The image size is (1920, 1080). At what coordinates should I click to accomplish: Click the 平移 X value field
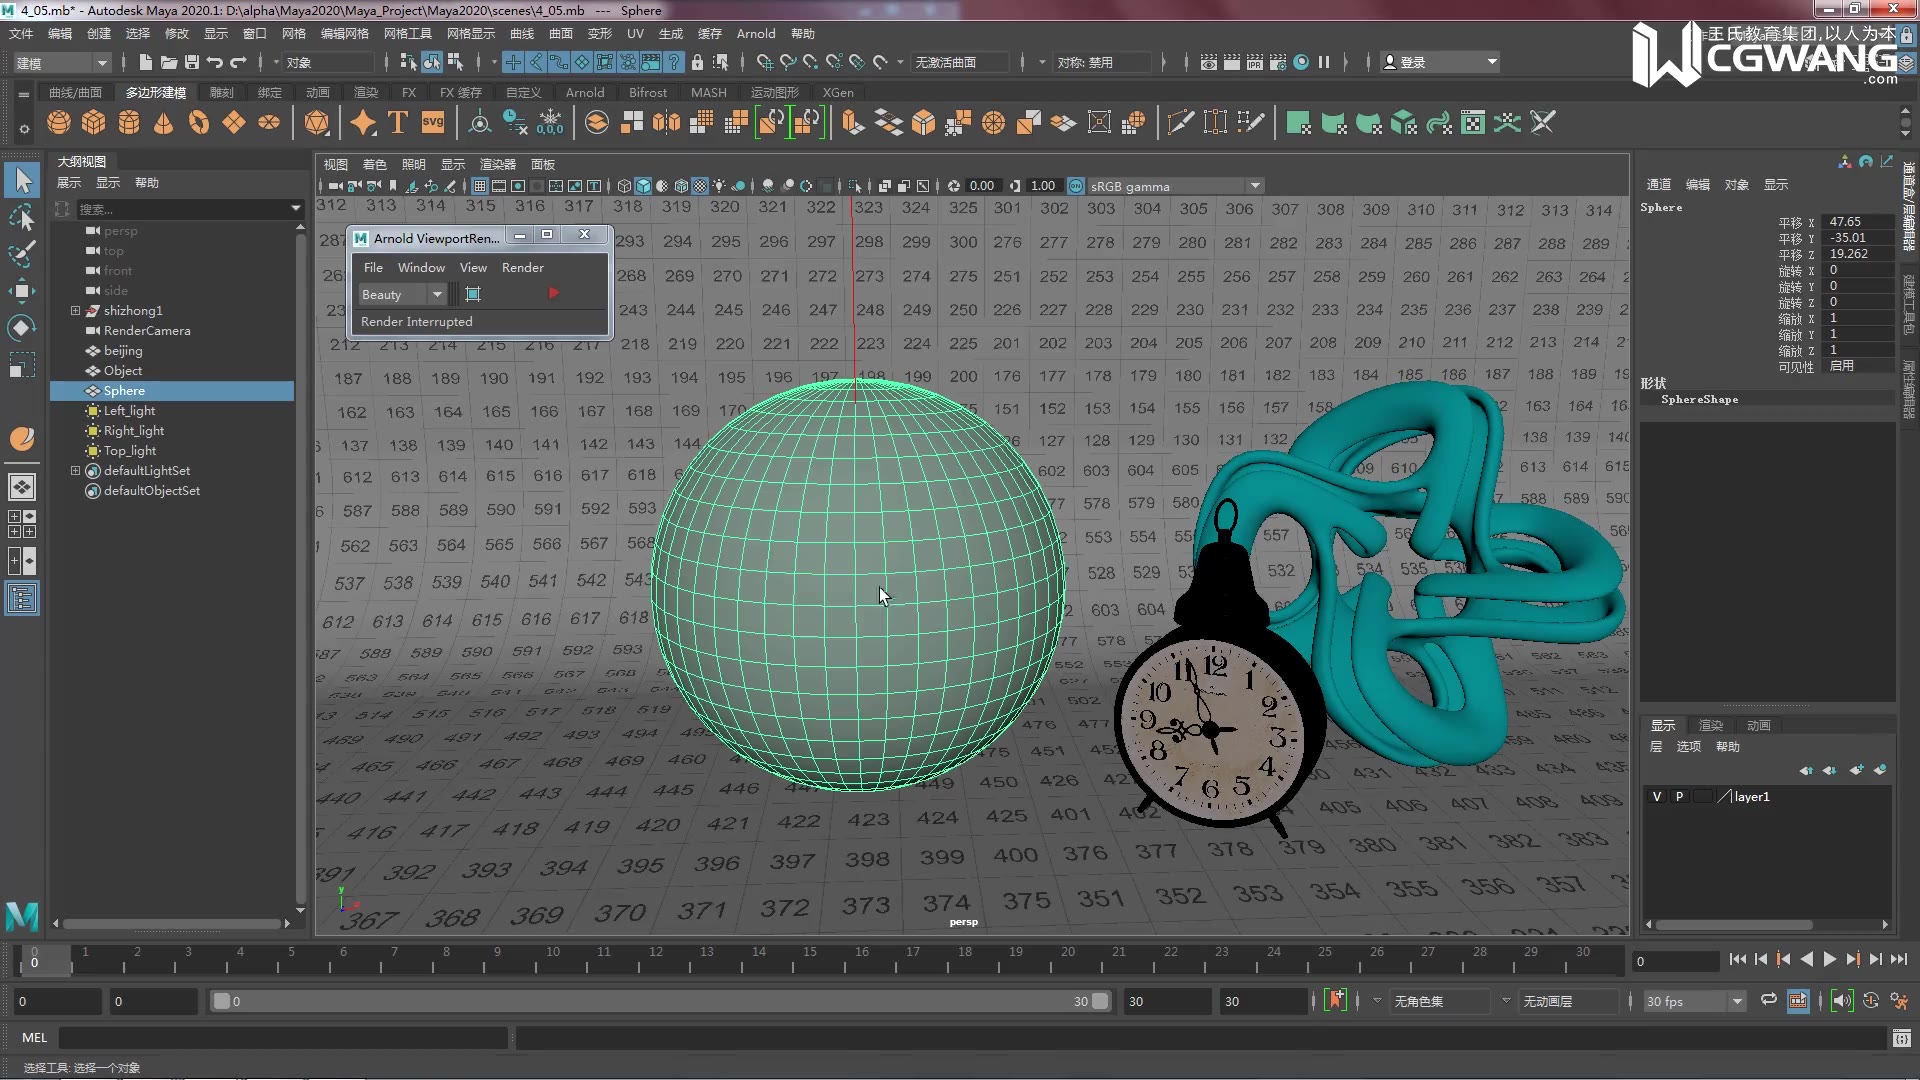1858,222
